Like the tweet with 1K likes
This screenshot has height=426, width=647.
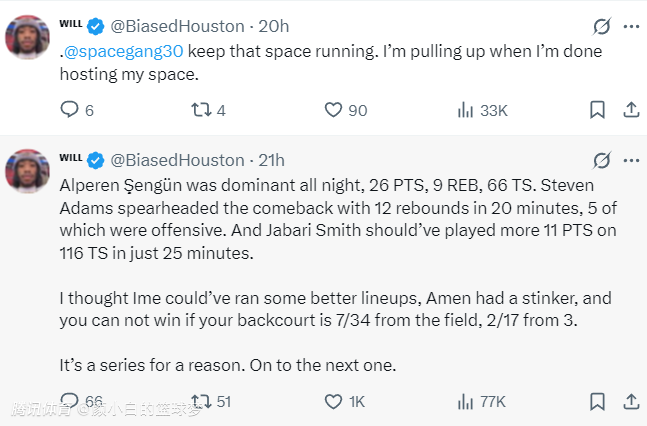pos(333,401)
